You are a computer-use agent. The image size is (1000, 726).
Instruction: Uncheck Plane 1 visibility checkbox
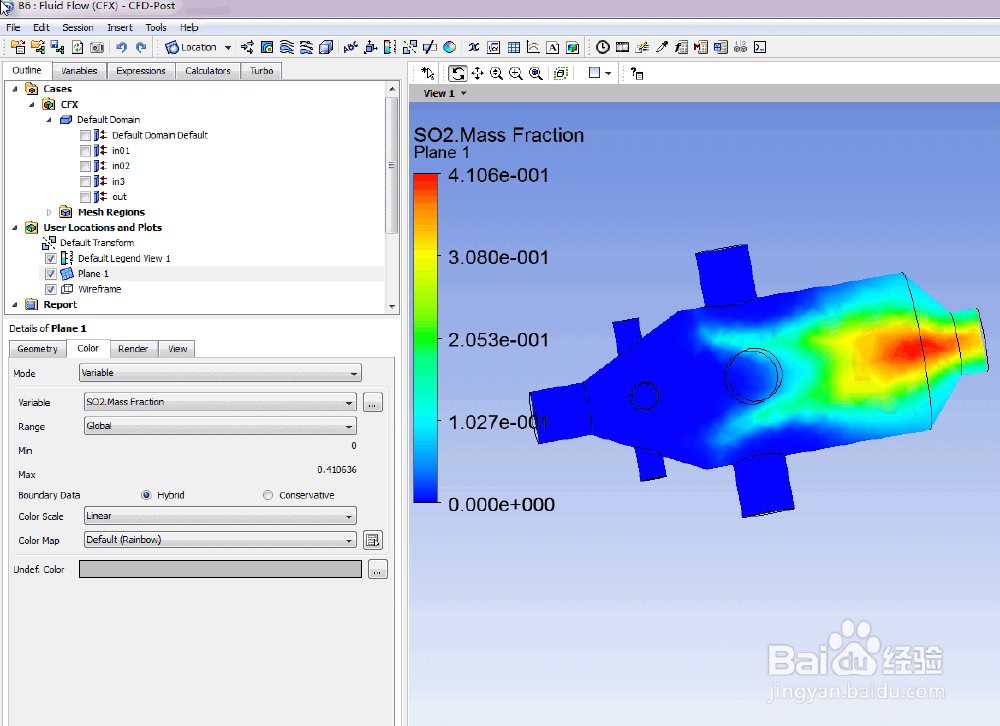pyautogui.click(x=51, y=274)
